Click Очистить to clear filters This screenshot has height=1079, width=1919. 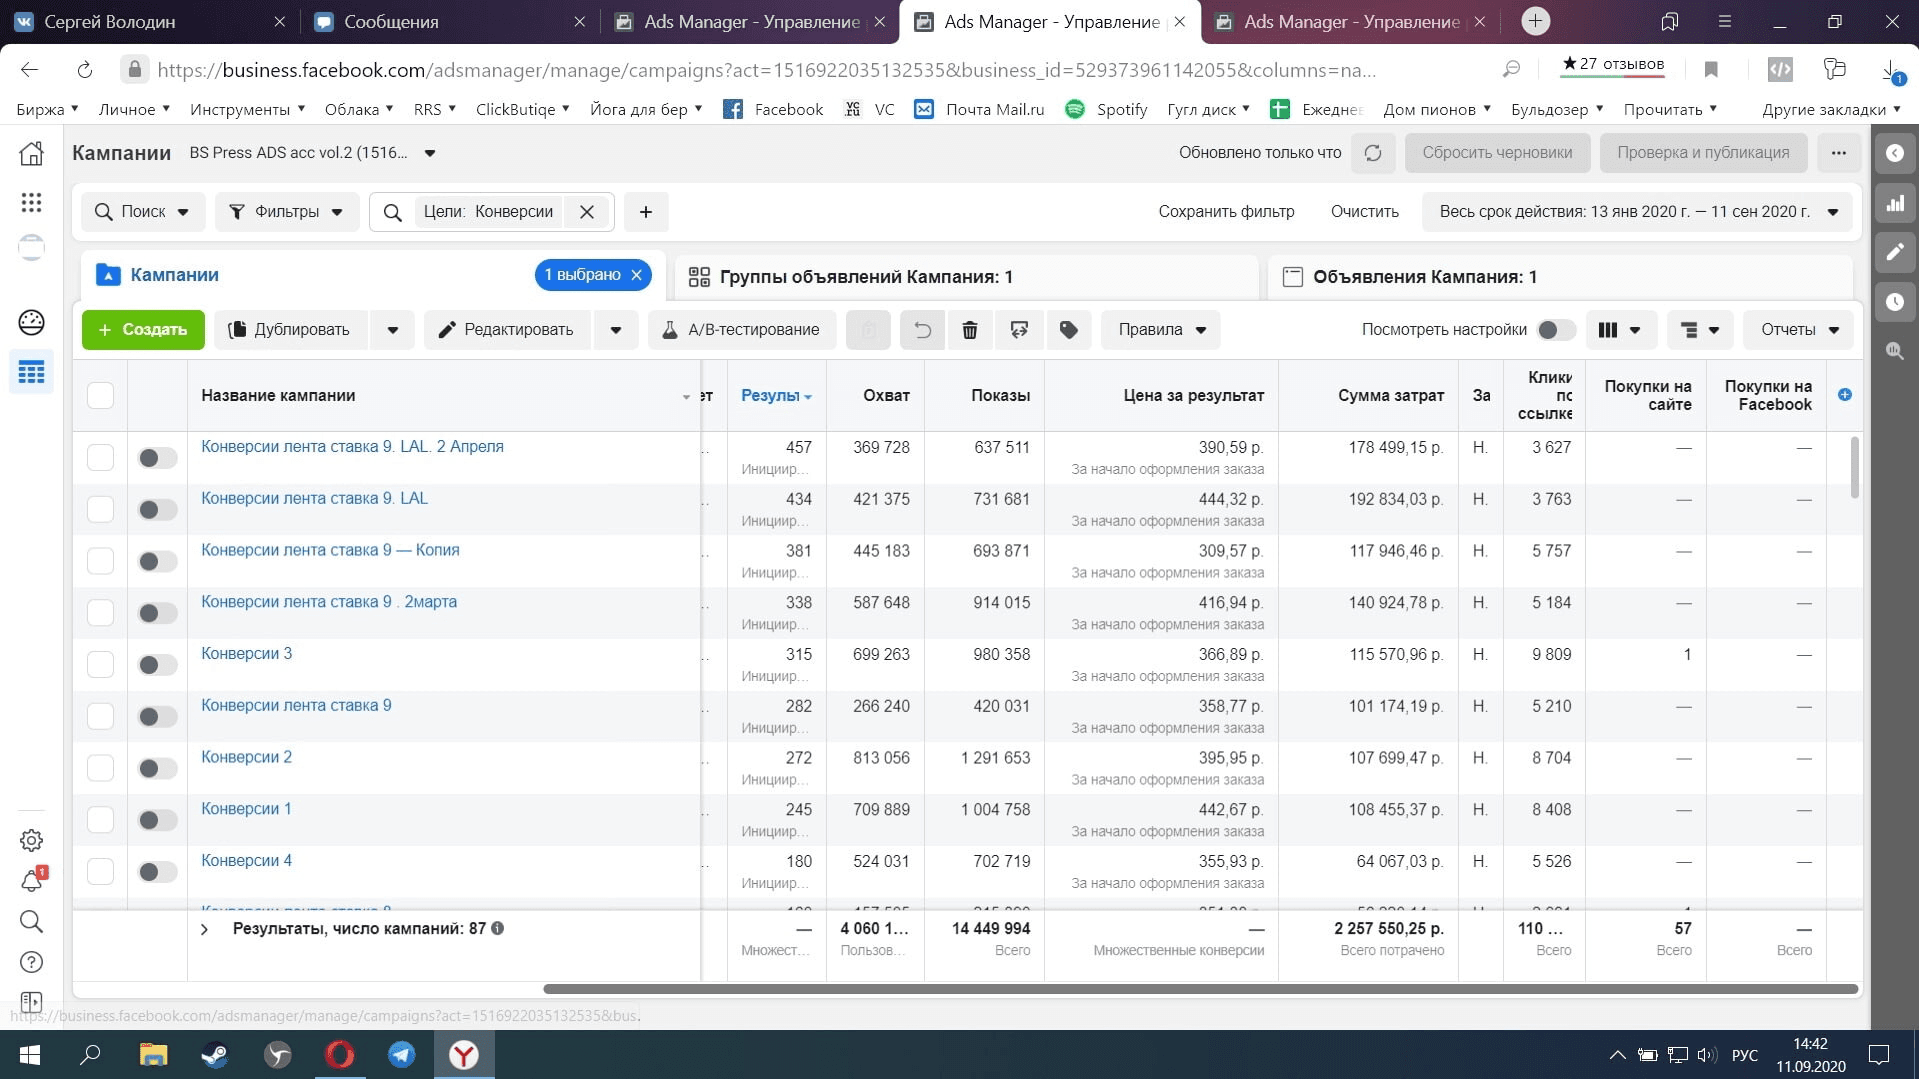(1364, 212)
